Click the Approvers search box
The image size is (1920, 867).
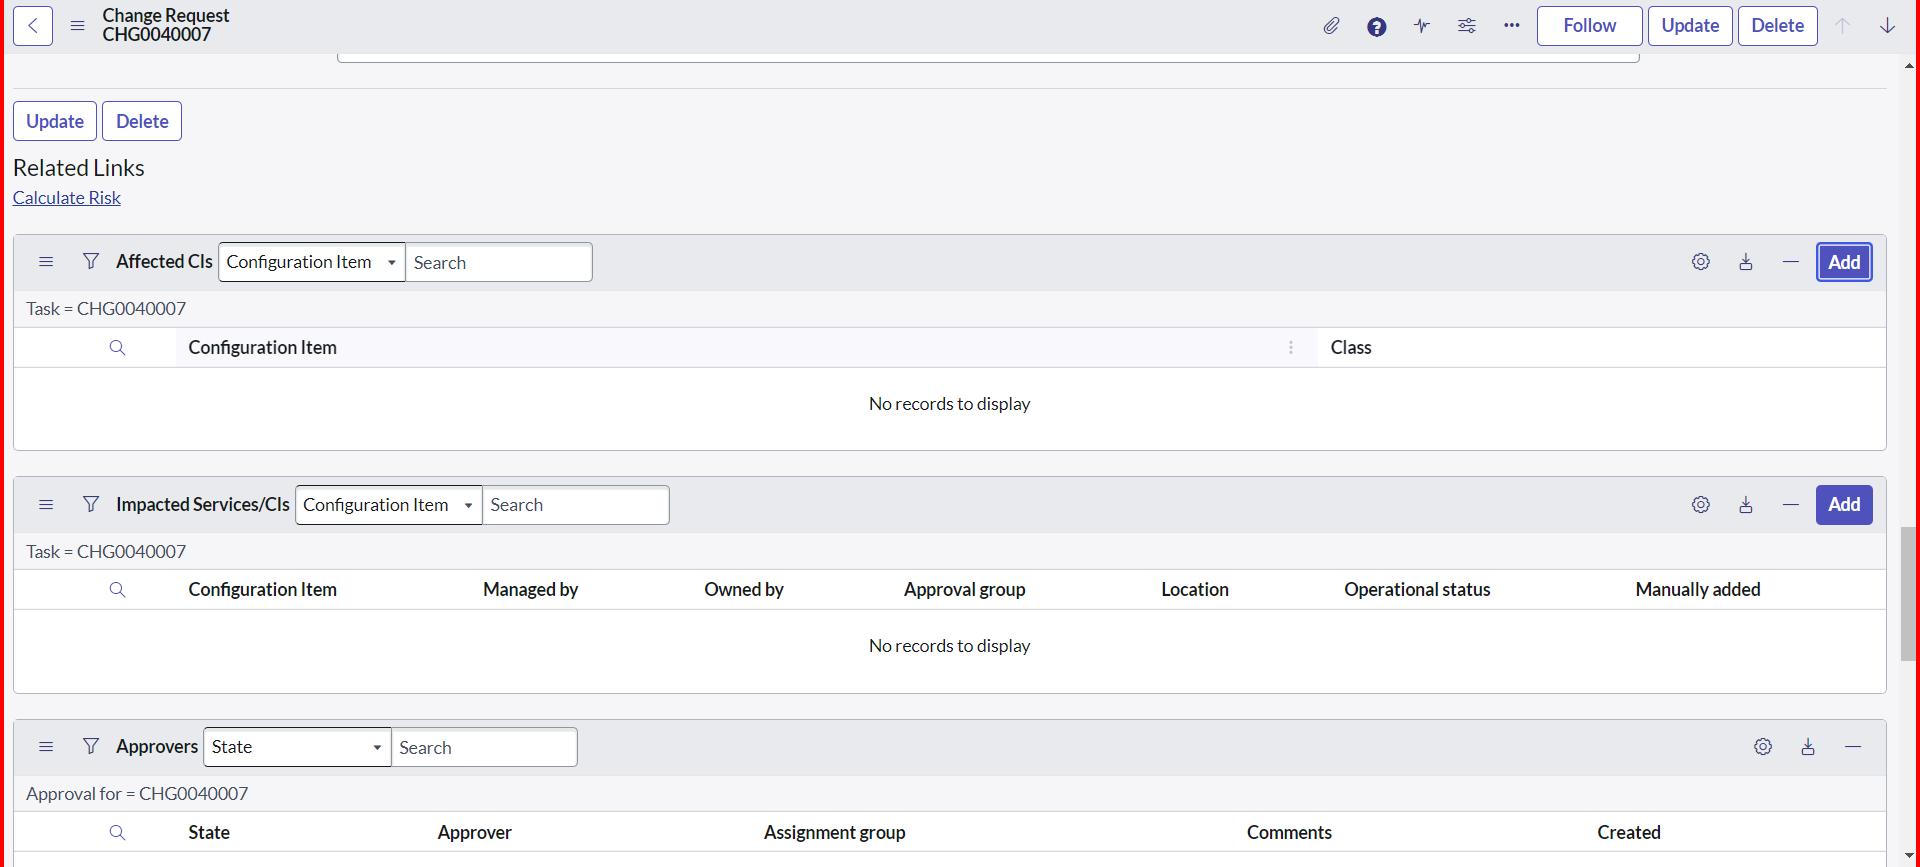click(484, 747)
